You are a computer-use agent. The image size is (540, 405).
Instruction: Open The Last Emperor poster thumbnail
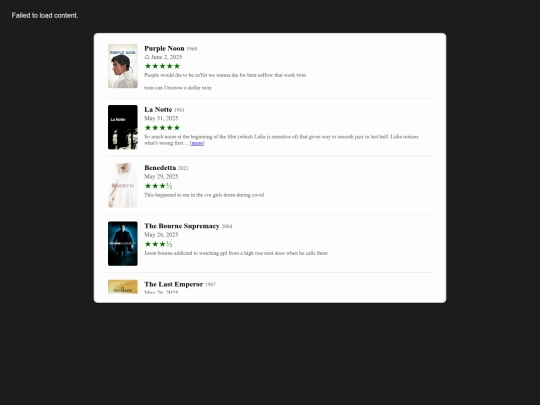tap(123, 287)
